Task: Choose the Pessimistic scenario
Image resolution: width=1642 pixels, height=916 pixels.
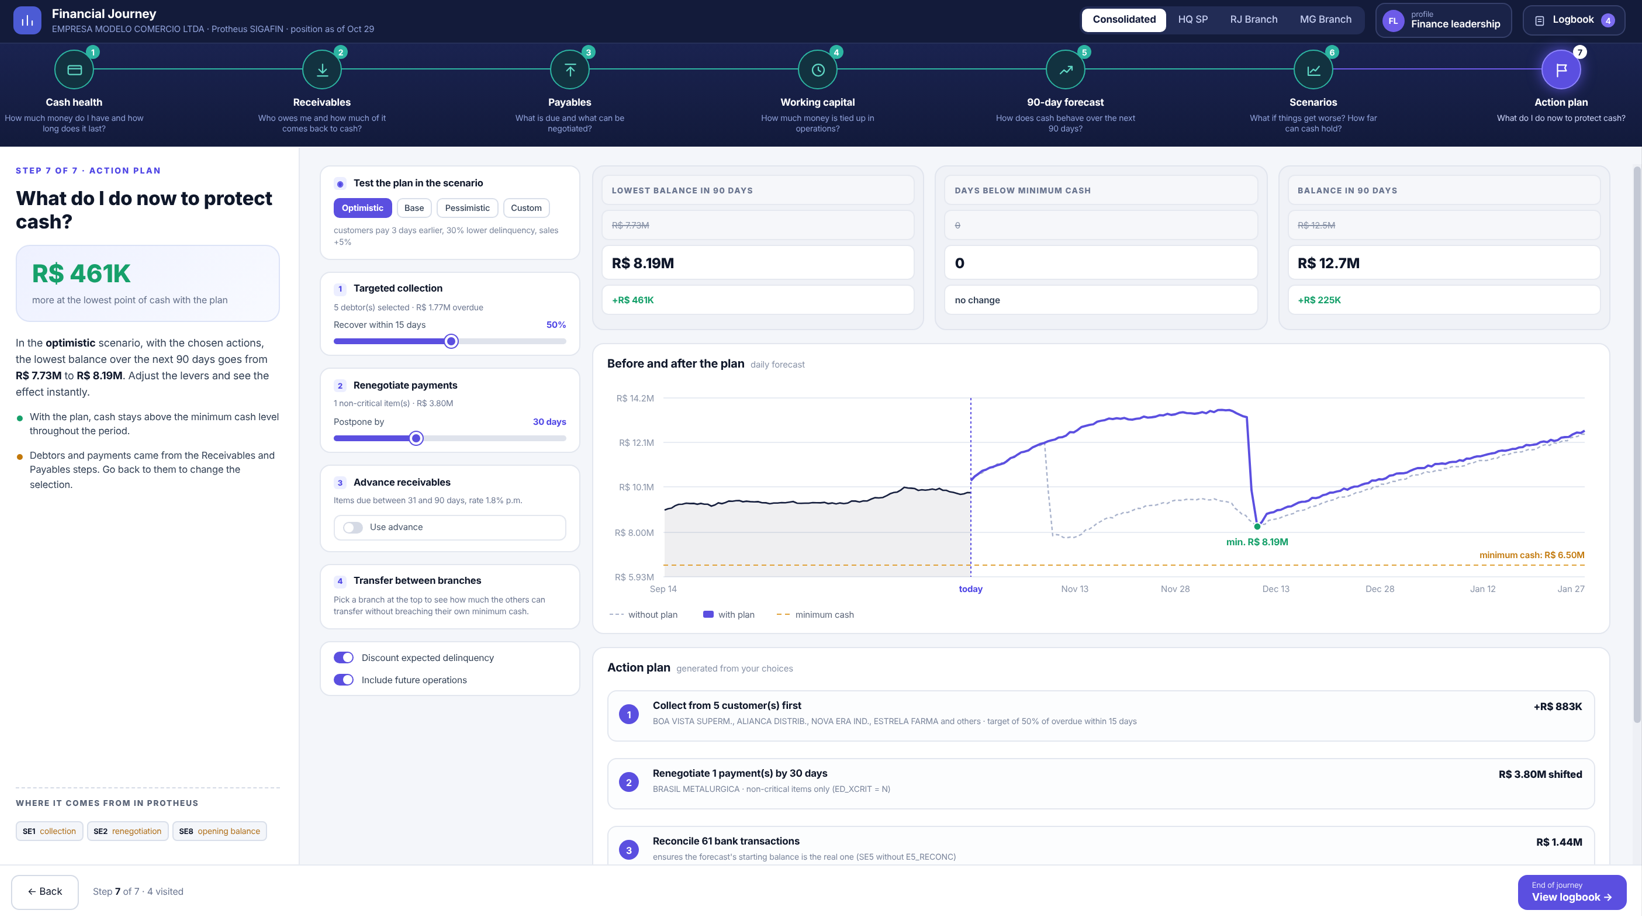Action: coord(467,208)
